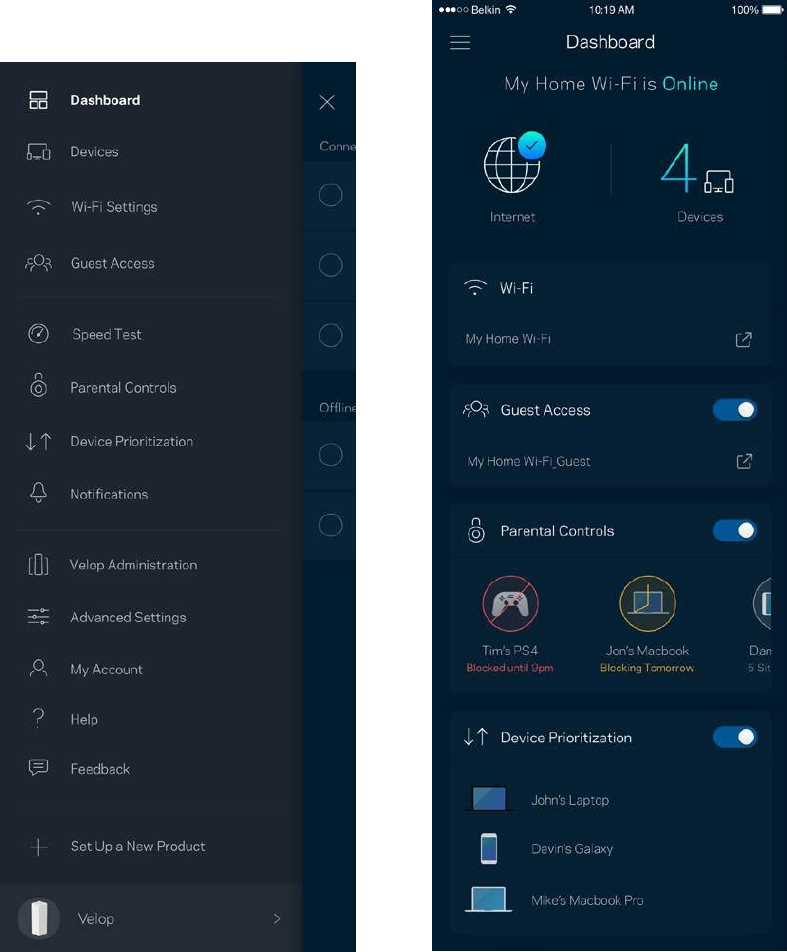787x952 pixels.
Task: Choose Set Up a New Product
Action: (x=138, y=846)
